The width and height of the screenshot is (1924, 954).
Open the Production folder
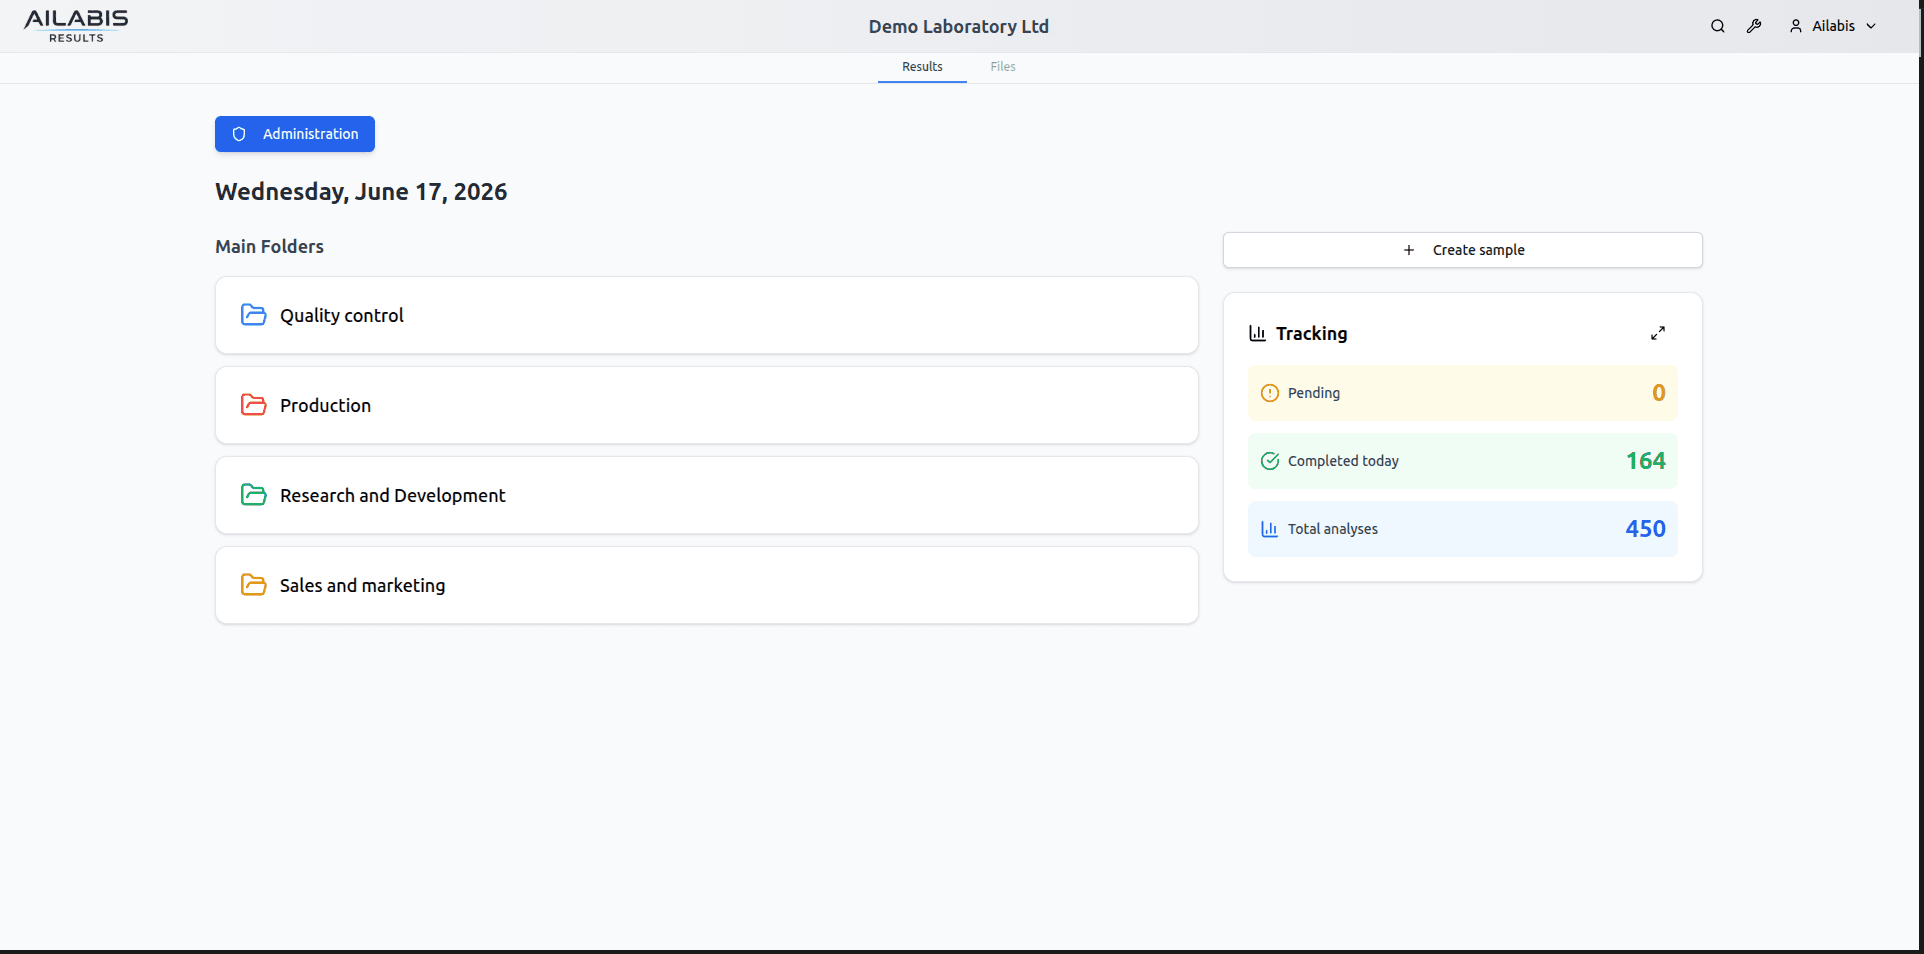(x=706, y=405)
